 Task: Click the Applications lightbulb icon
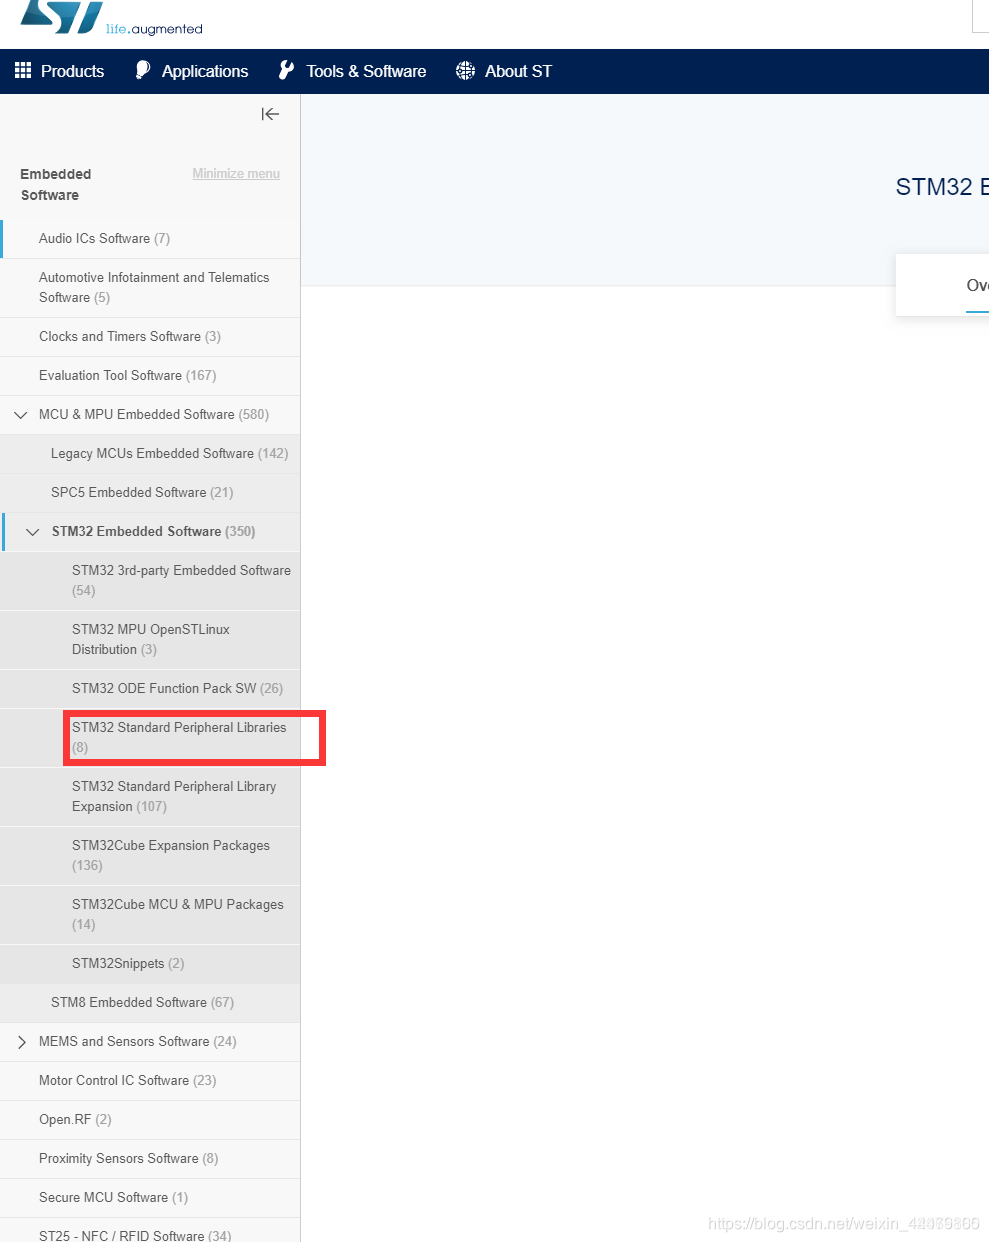(143, 70)
